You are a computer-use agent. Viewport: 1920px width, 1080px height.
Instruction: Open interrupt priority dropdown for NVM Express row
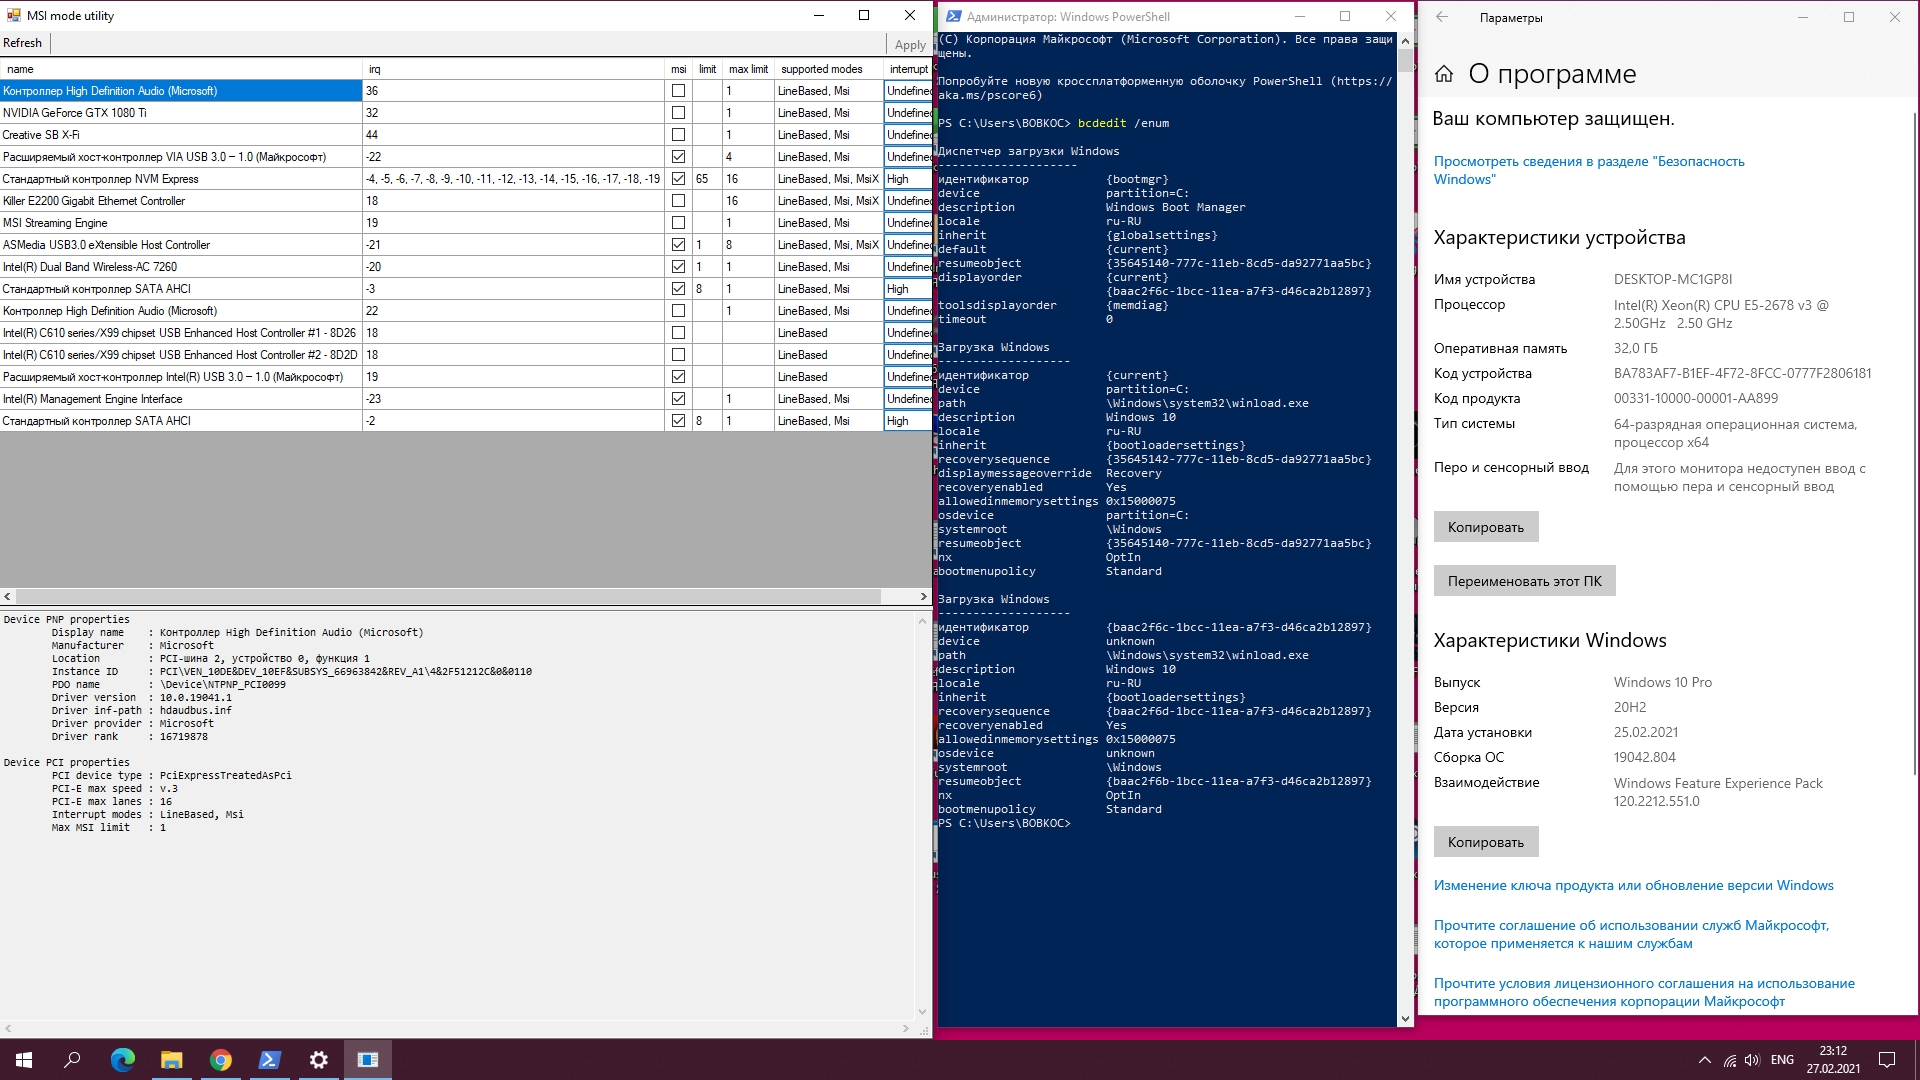[907, 179]
